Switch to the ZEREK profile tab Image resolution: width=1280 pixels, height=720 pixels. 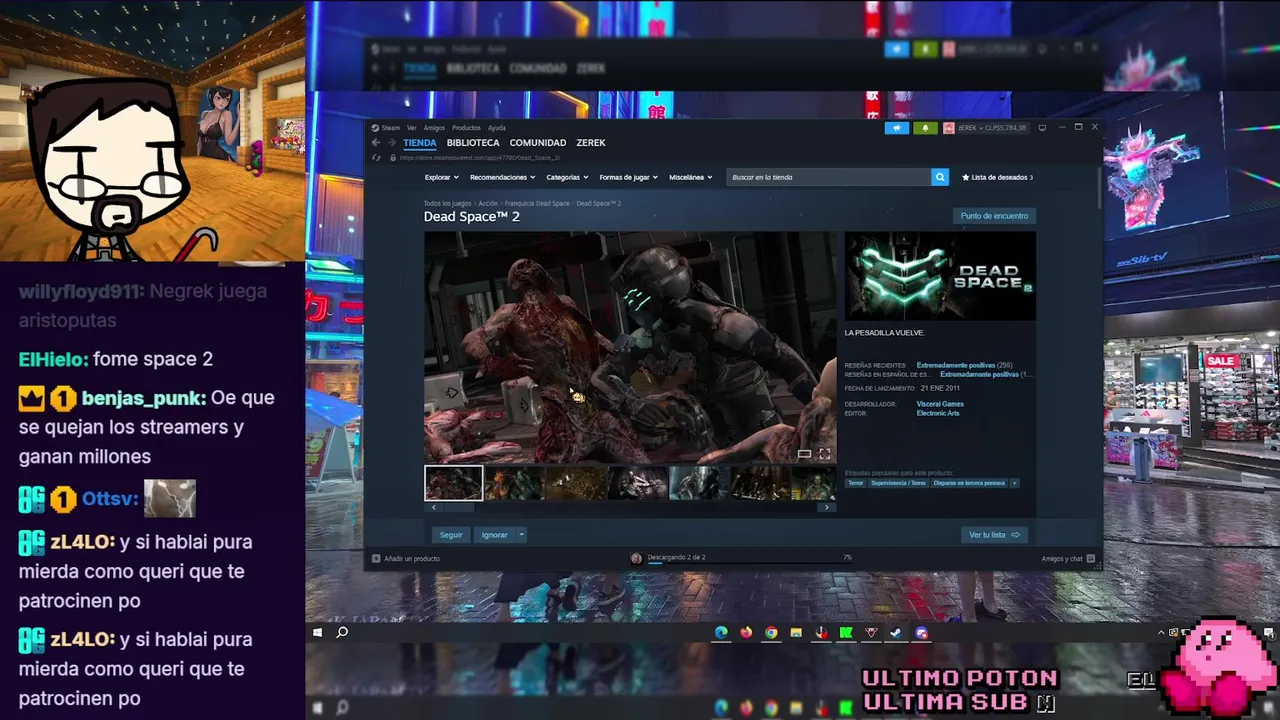pos(591,143)
